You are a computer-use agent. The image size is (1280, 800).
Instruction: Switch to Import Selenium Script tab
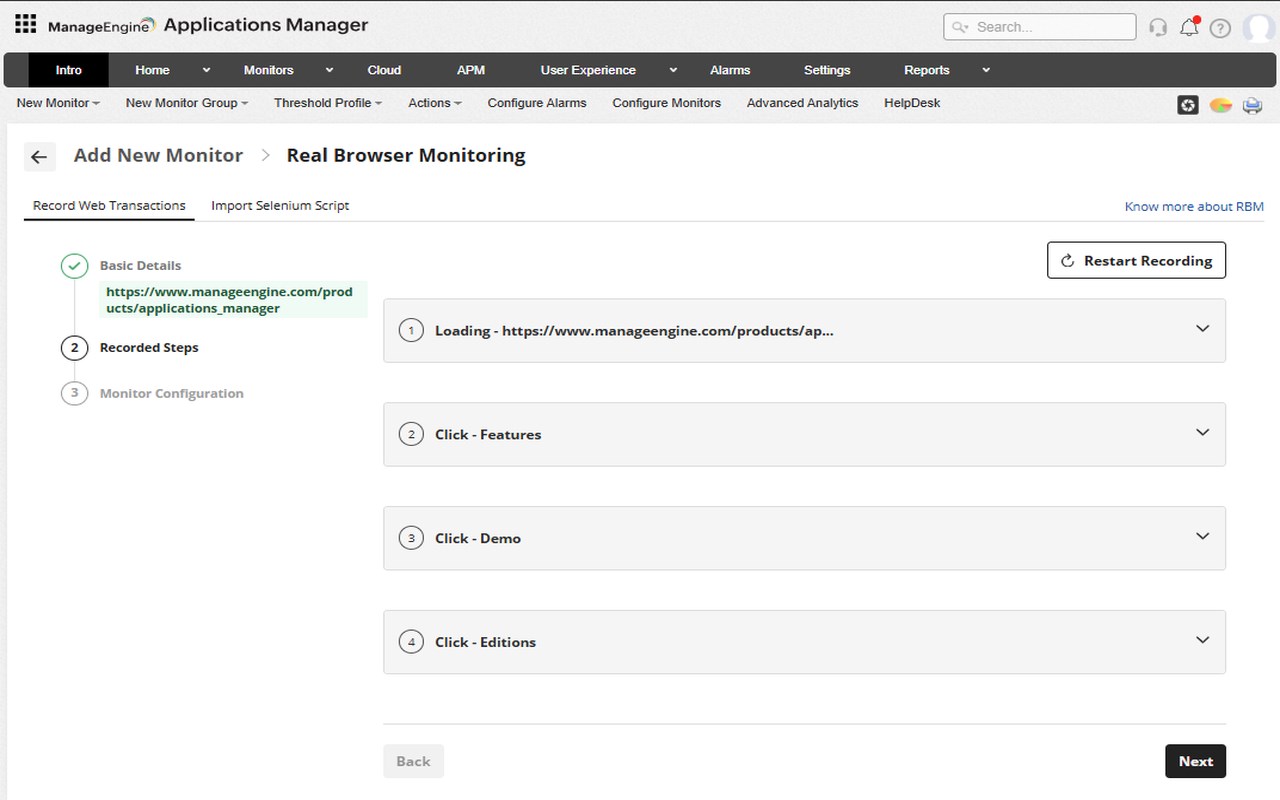(280, 206)
